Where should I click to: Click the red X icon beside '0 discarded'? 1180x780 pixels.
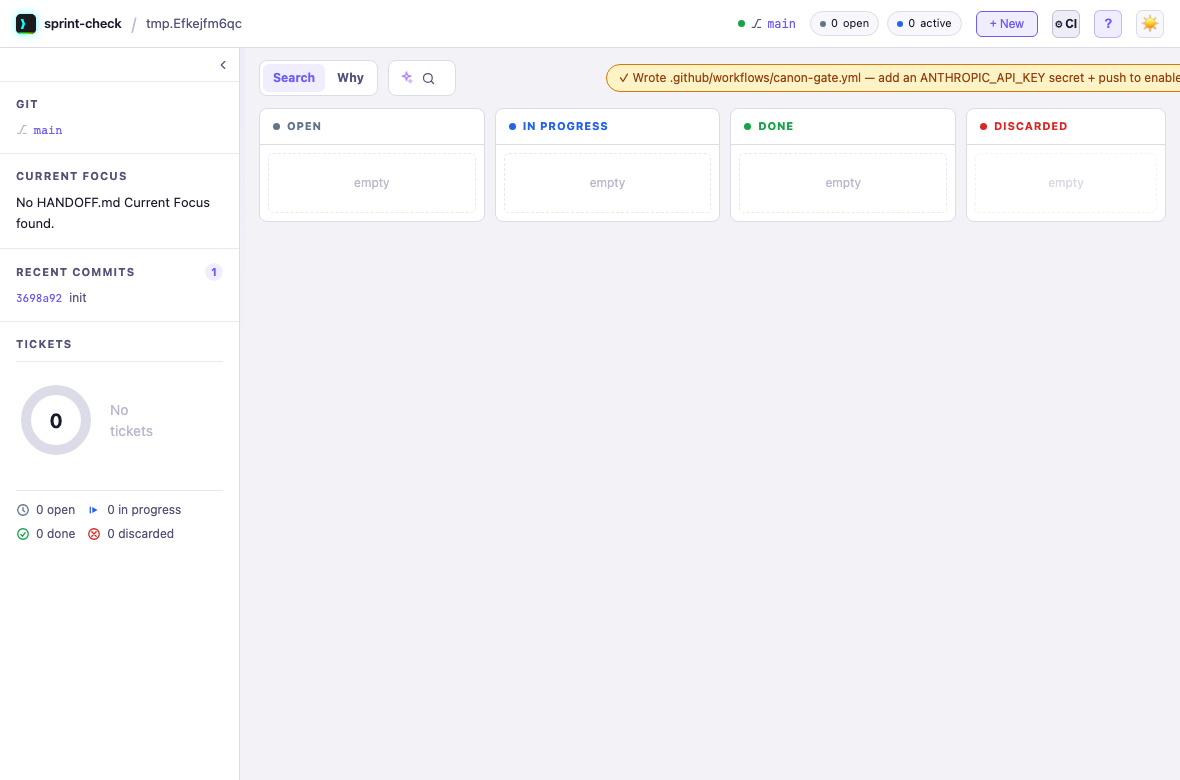click(94, 534)
